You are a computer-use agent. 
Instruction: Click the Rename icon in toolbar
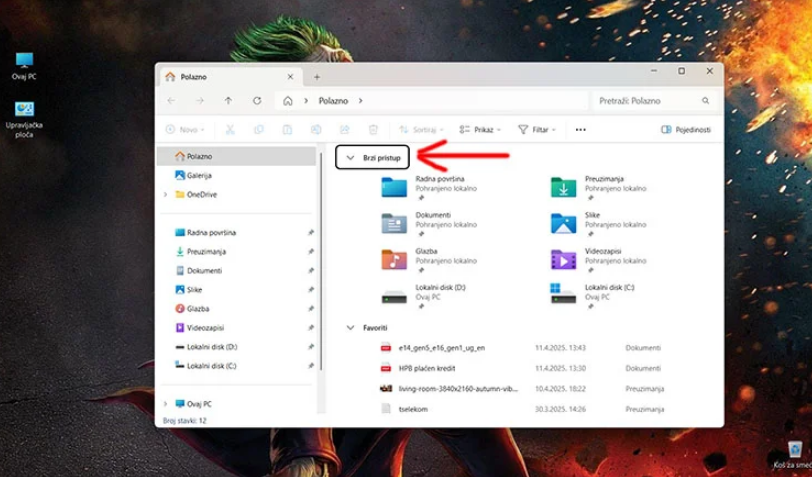(x=316, y=129)
